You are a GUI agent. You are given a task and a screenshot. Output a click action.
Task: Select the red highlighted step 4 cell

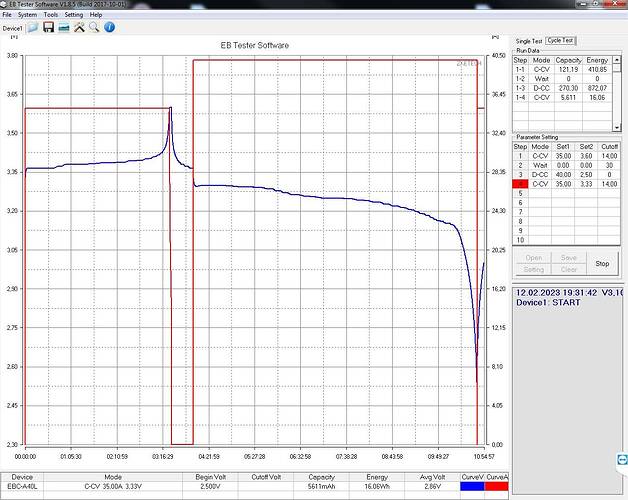[x=520, y=184]
